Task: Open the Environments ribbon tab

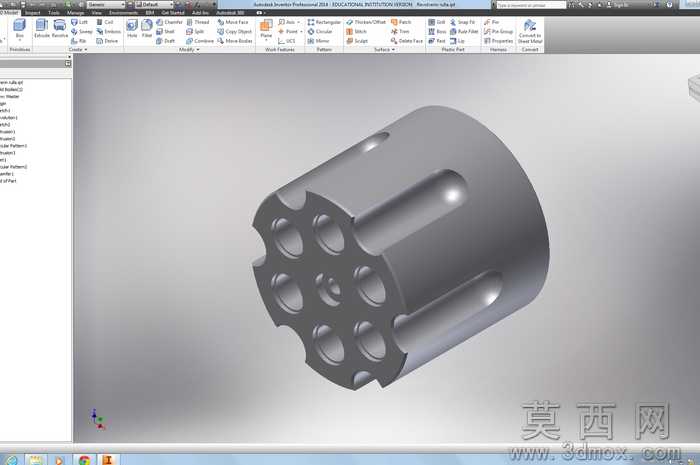Action: (x=123, y=13)
